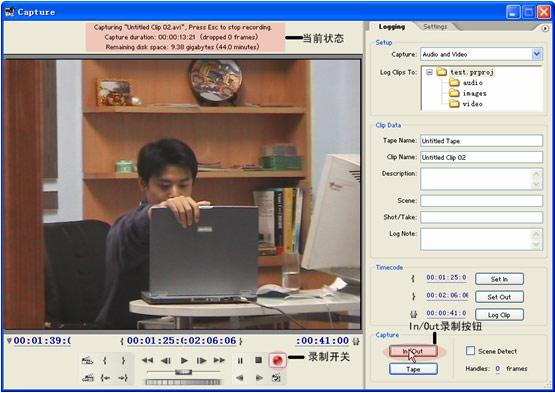The width and height of the screenshot is (555, 393).
Task: Click the In/Out capture button
Action: point(413,351)
